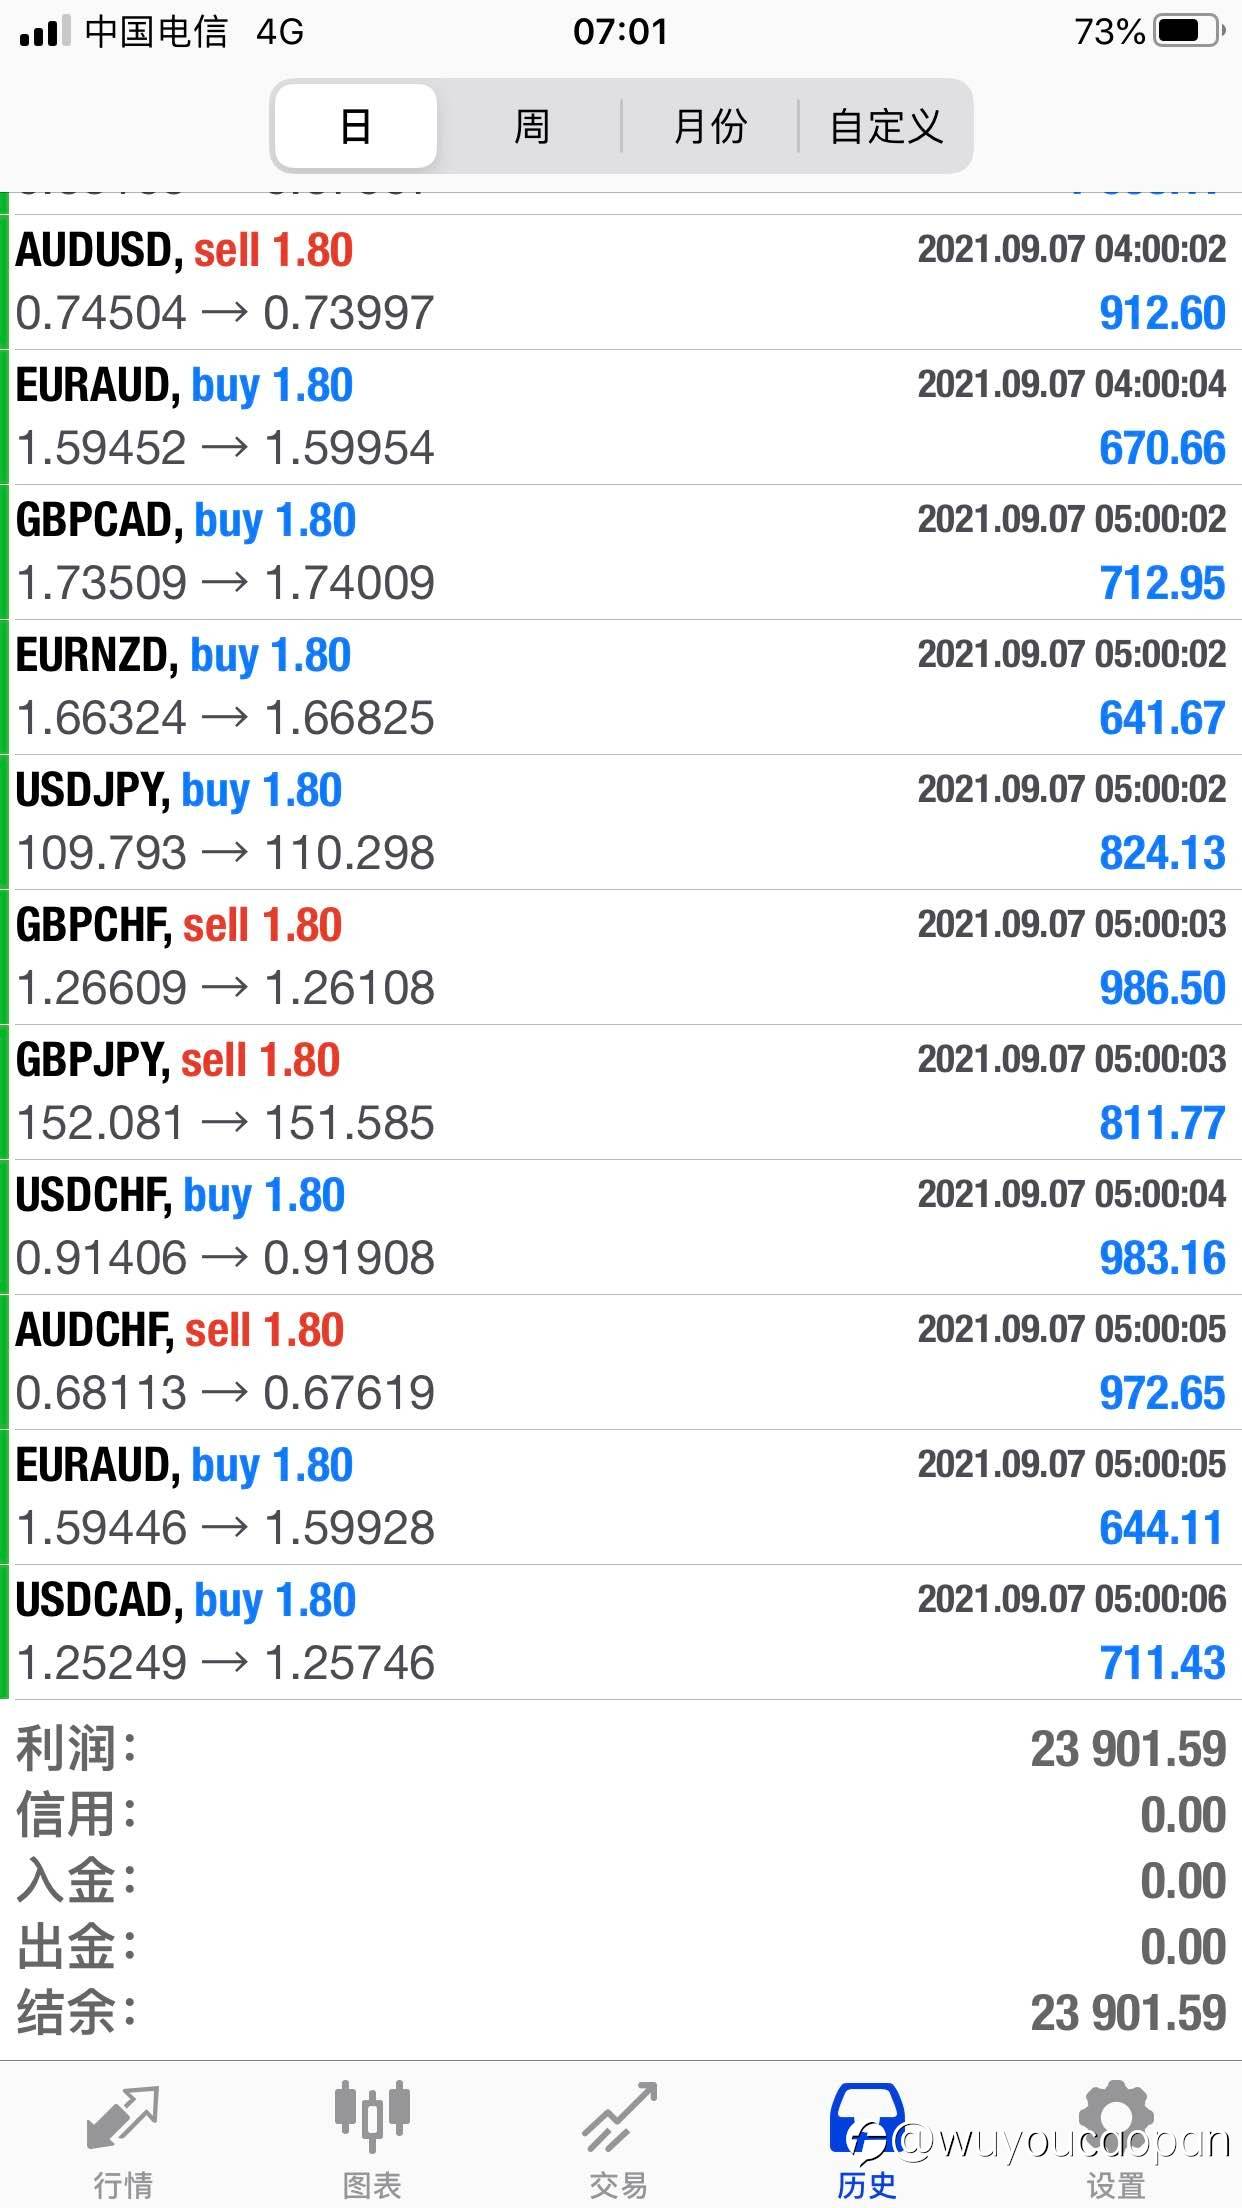The width and height of the screenshot is (1242, 2208).
Task: Tap the GBPCHF sell 1.80 trade entry
Action: [620, 957]
